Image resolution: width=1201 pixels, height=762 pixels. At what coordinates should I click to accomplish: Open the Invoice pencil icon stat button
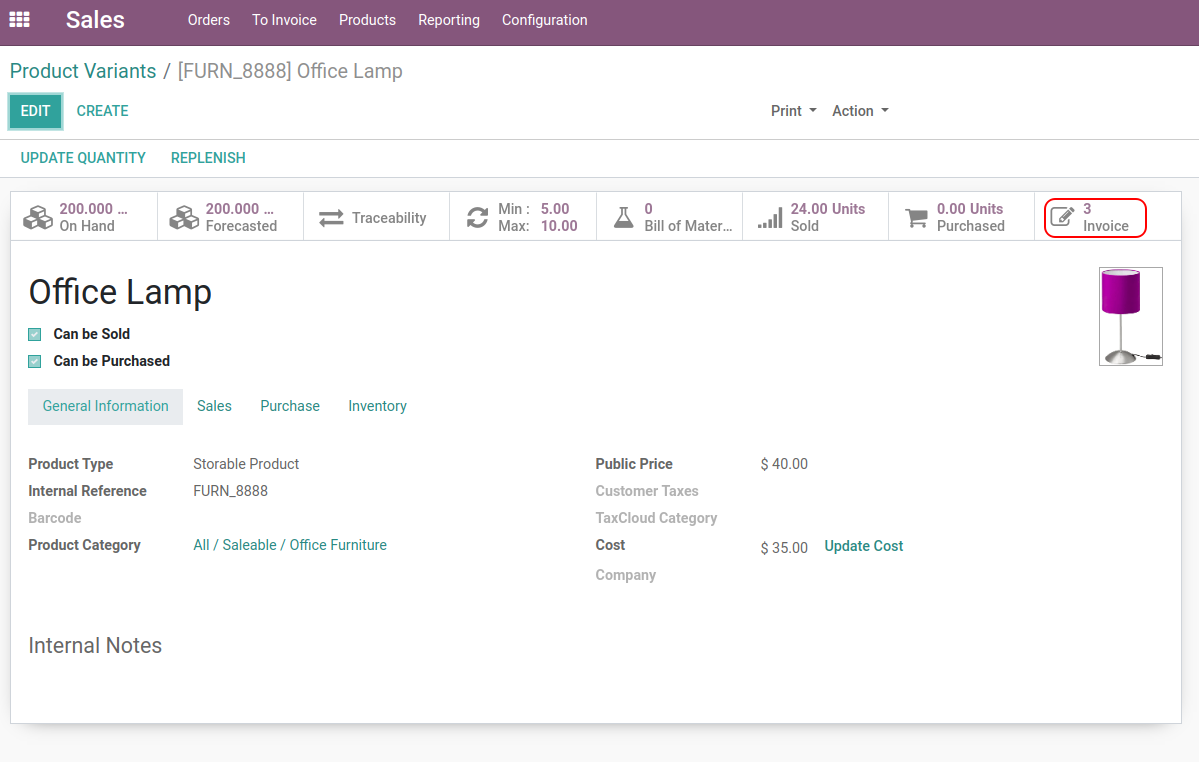click(x=1062, y=217)
